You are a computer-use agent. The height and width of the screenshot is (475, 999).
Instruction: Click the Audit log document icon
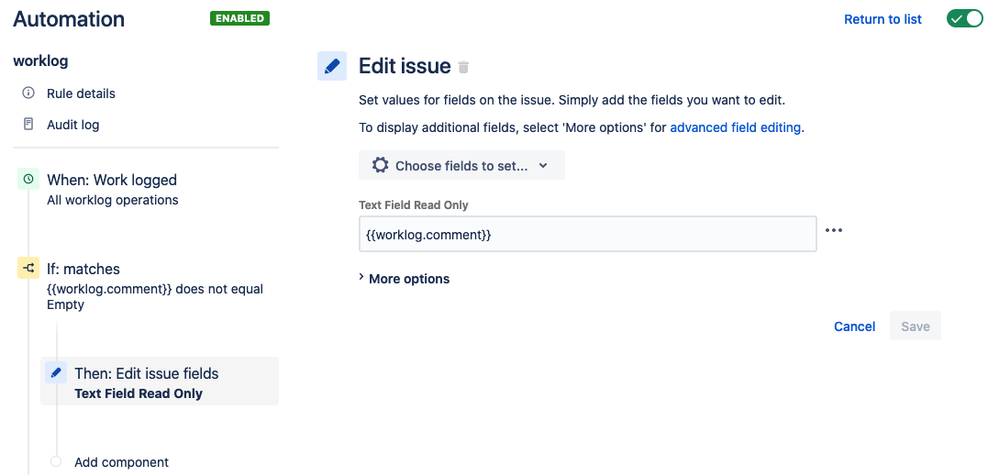click(28, 124)
